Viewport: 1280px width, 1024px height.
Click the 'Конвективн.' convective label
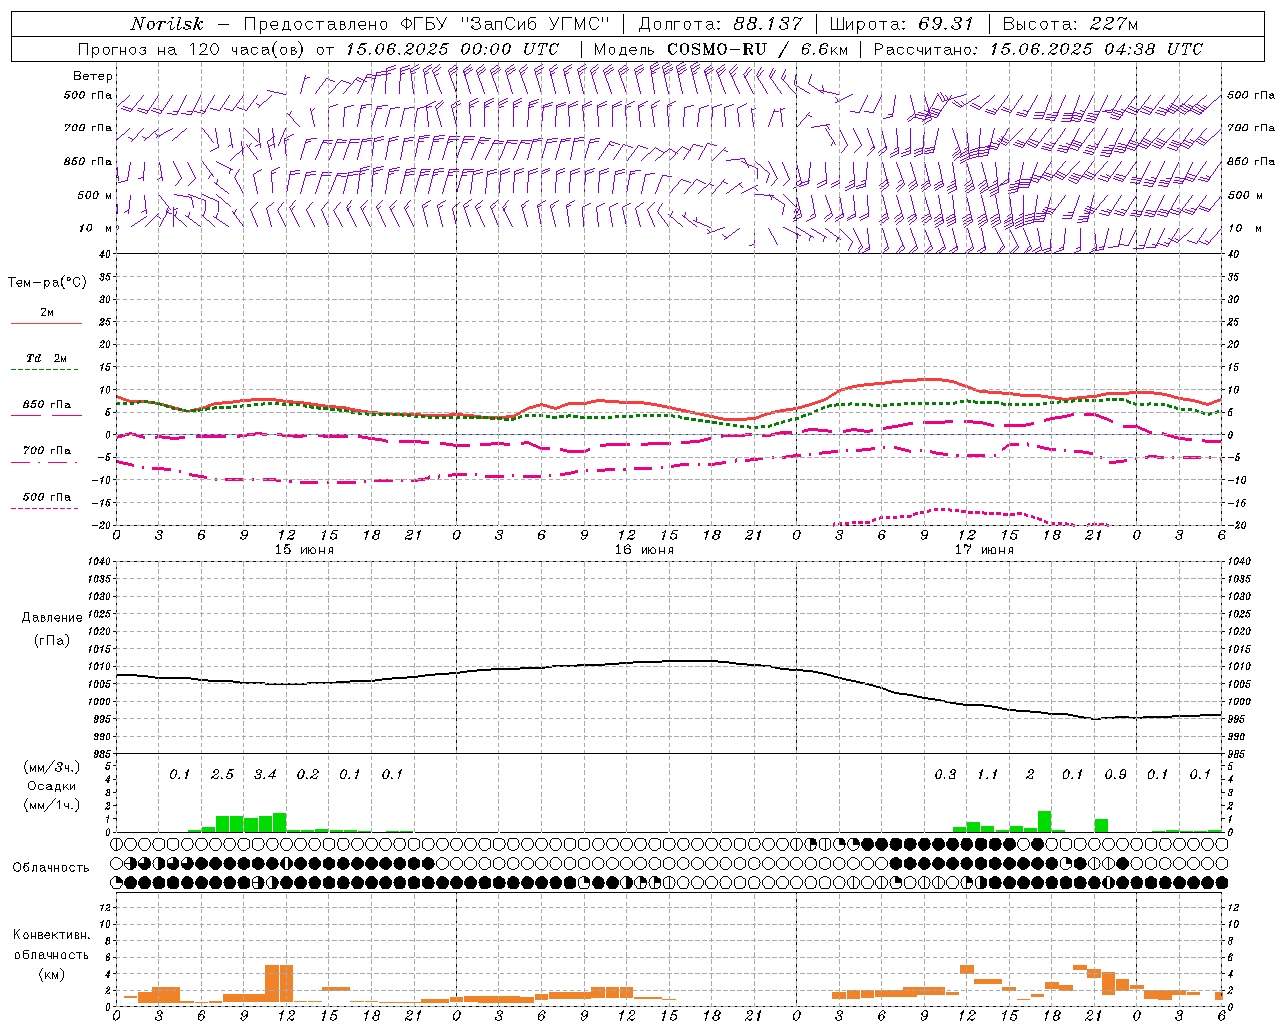(x=51, y=935)
